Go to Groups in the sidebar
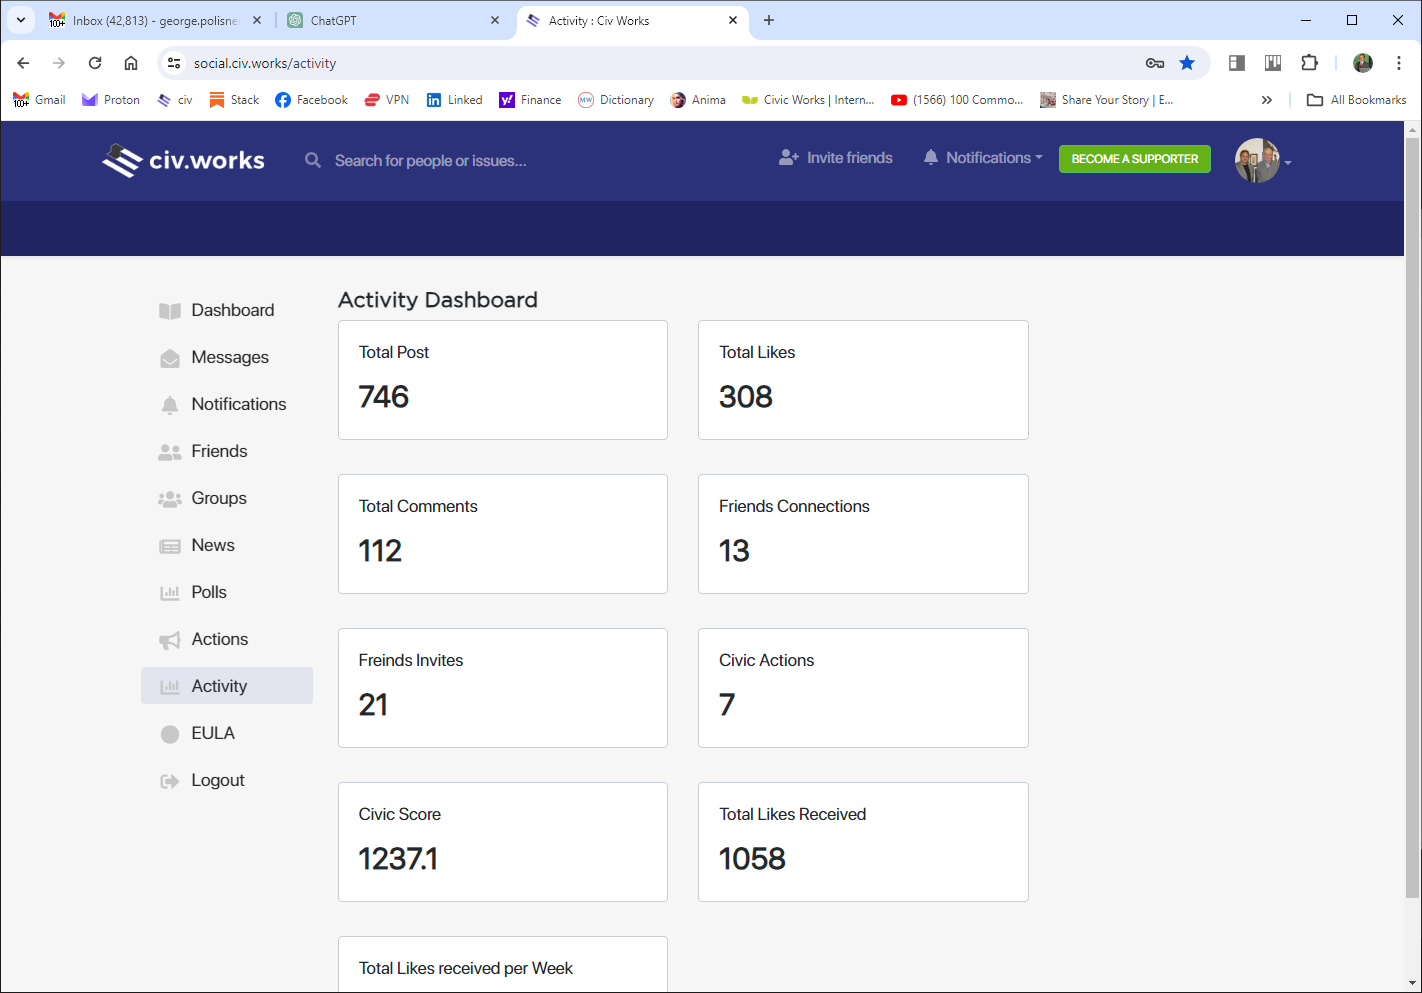Image resolution: width=1422 pixels, height=993 pixels. (218, 498)
